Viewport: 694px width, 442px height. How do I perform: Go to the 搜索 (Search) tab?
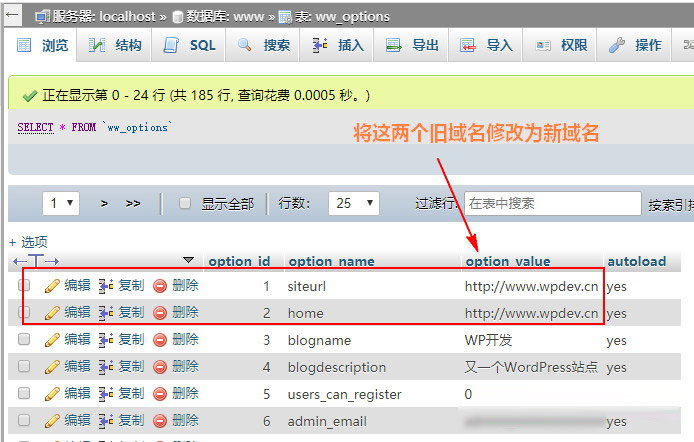coord(263,45)
